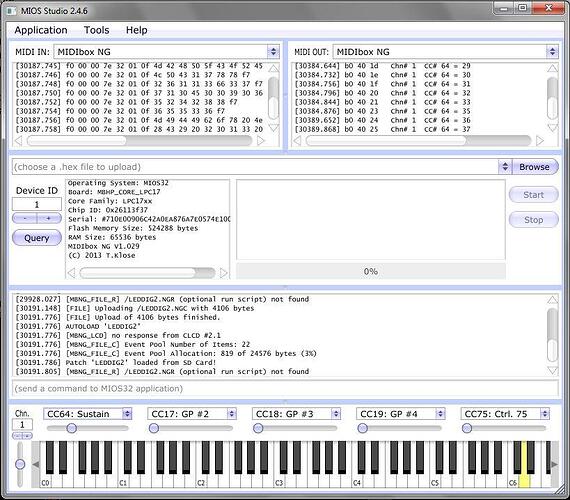The width and height of the screenshot is (570, 500).
Task: Click the Browse button
Action: click(534, 167)
